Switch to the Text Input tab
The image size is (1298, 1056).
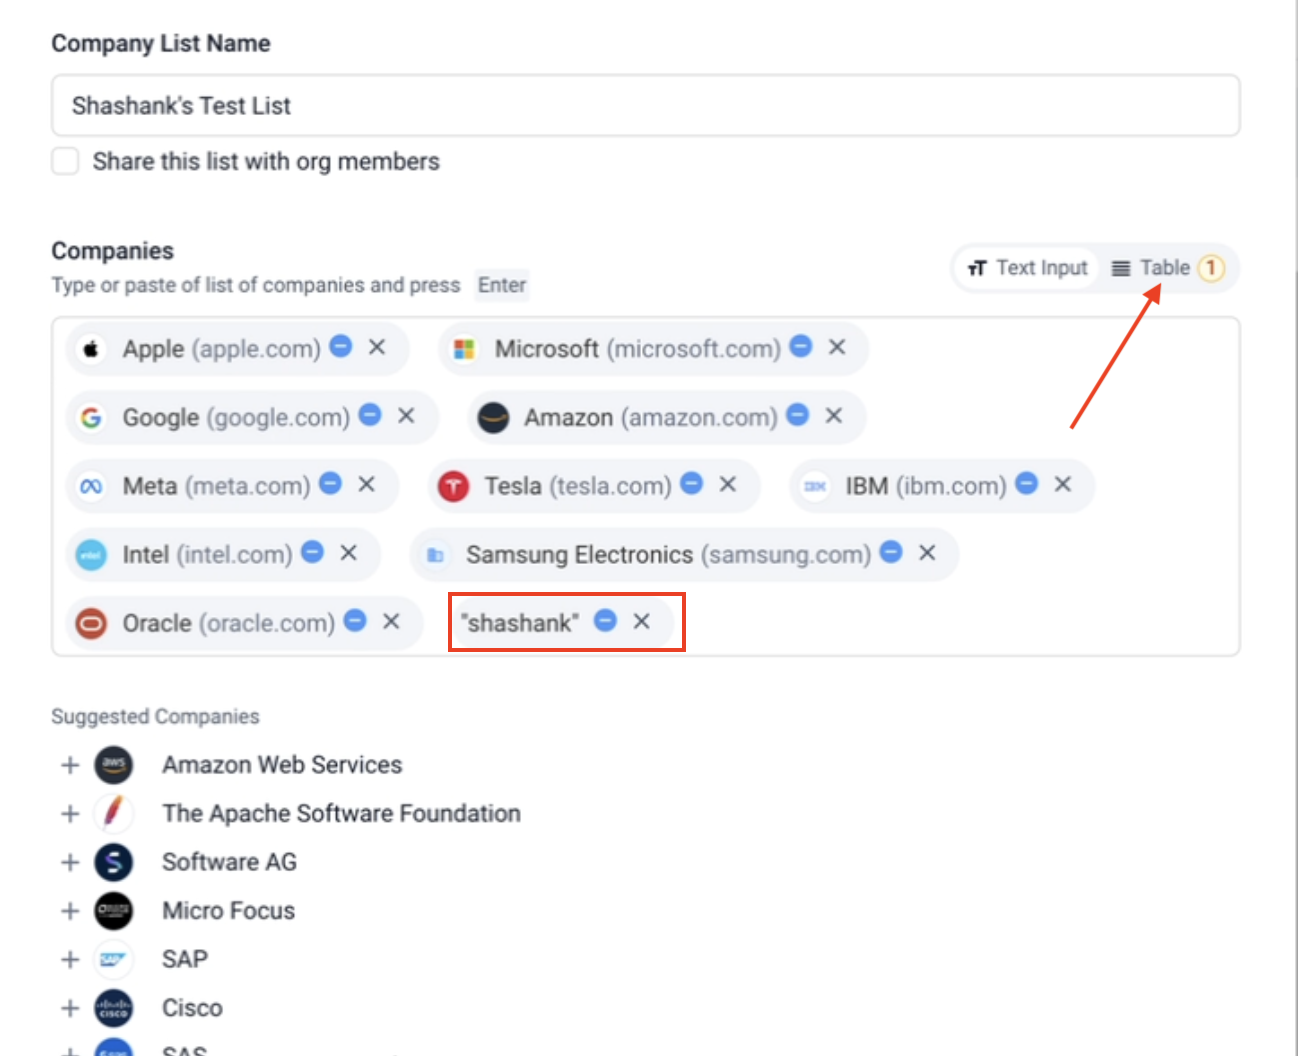point(1028,268)
